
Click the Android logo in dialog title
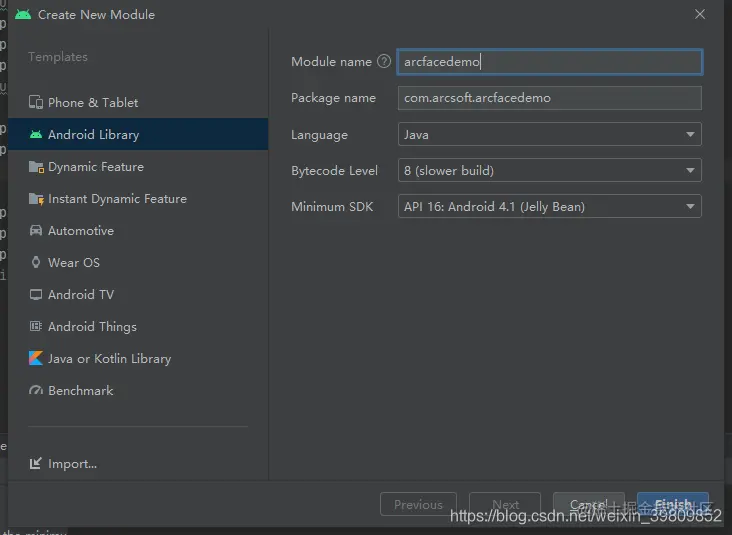[x=23, y=14]
